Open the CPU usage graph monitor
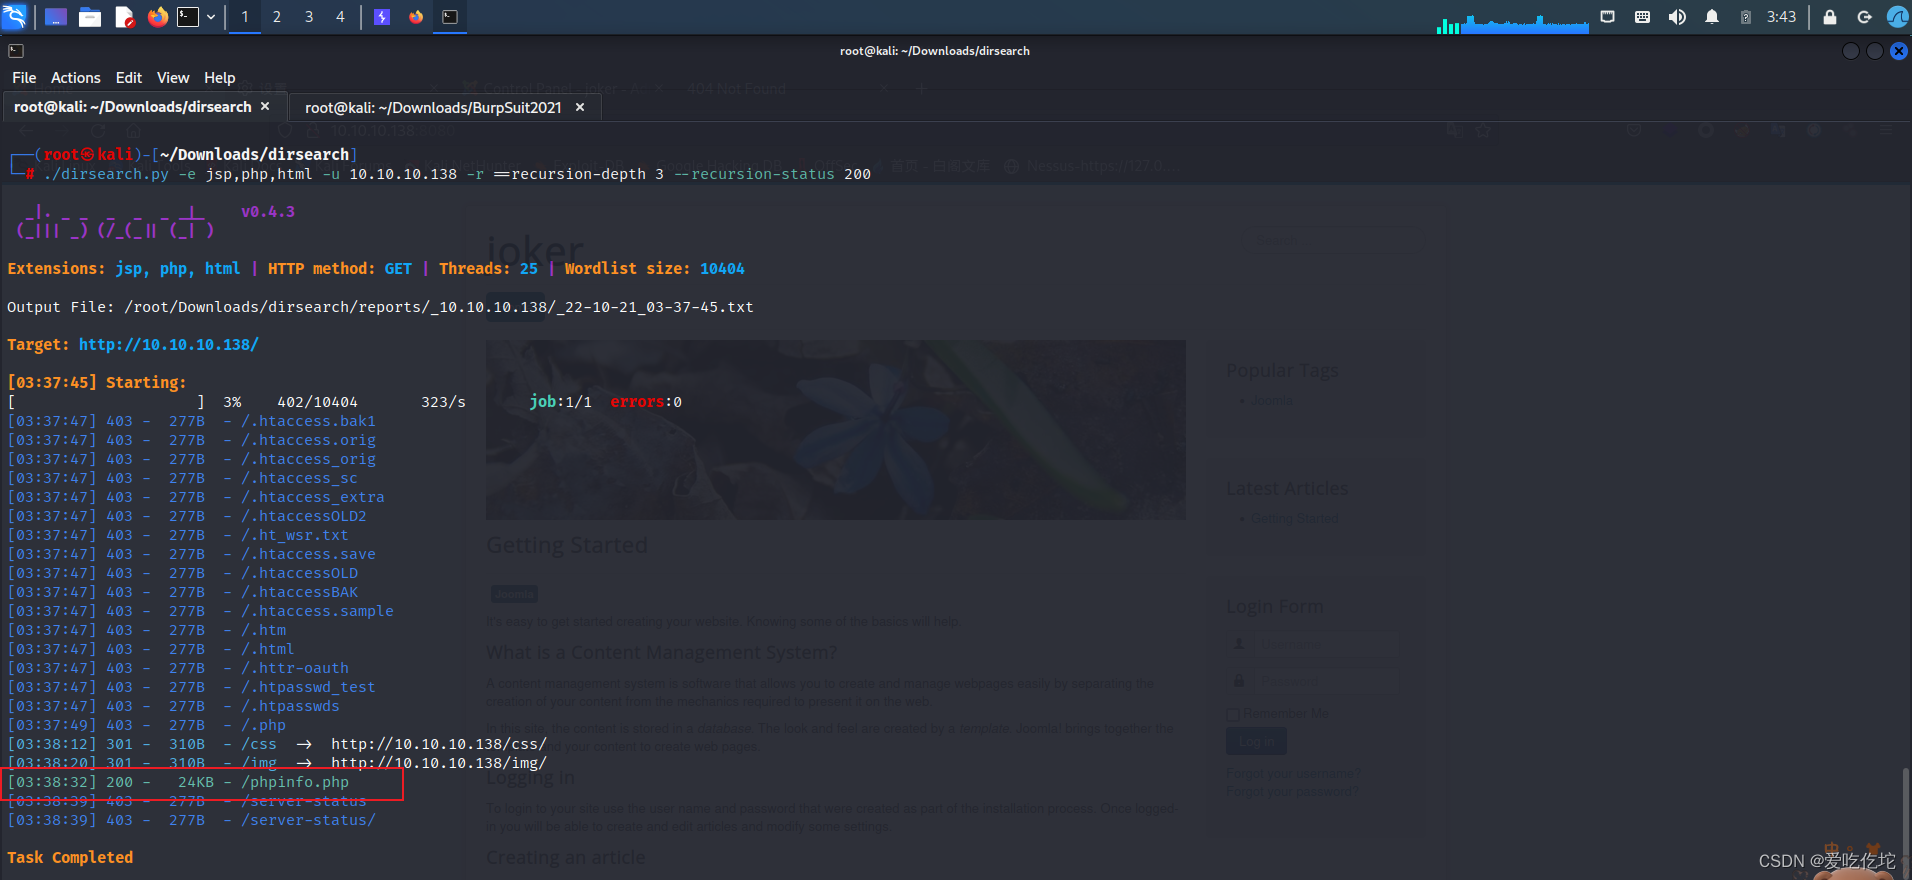 pos(1512,23)
